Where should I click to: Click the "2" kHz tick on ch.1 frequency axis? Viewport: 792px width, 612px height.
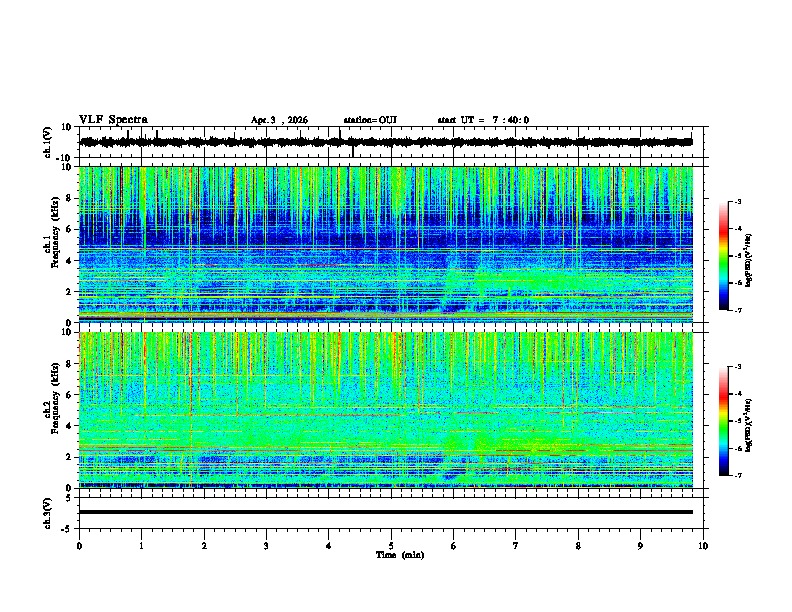(69, 292)
